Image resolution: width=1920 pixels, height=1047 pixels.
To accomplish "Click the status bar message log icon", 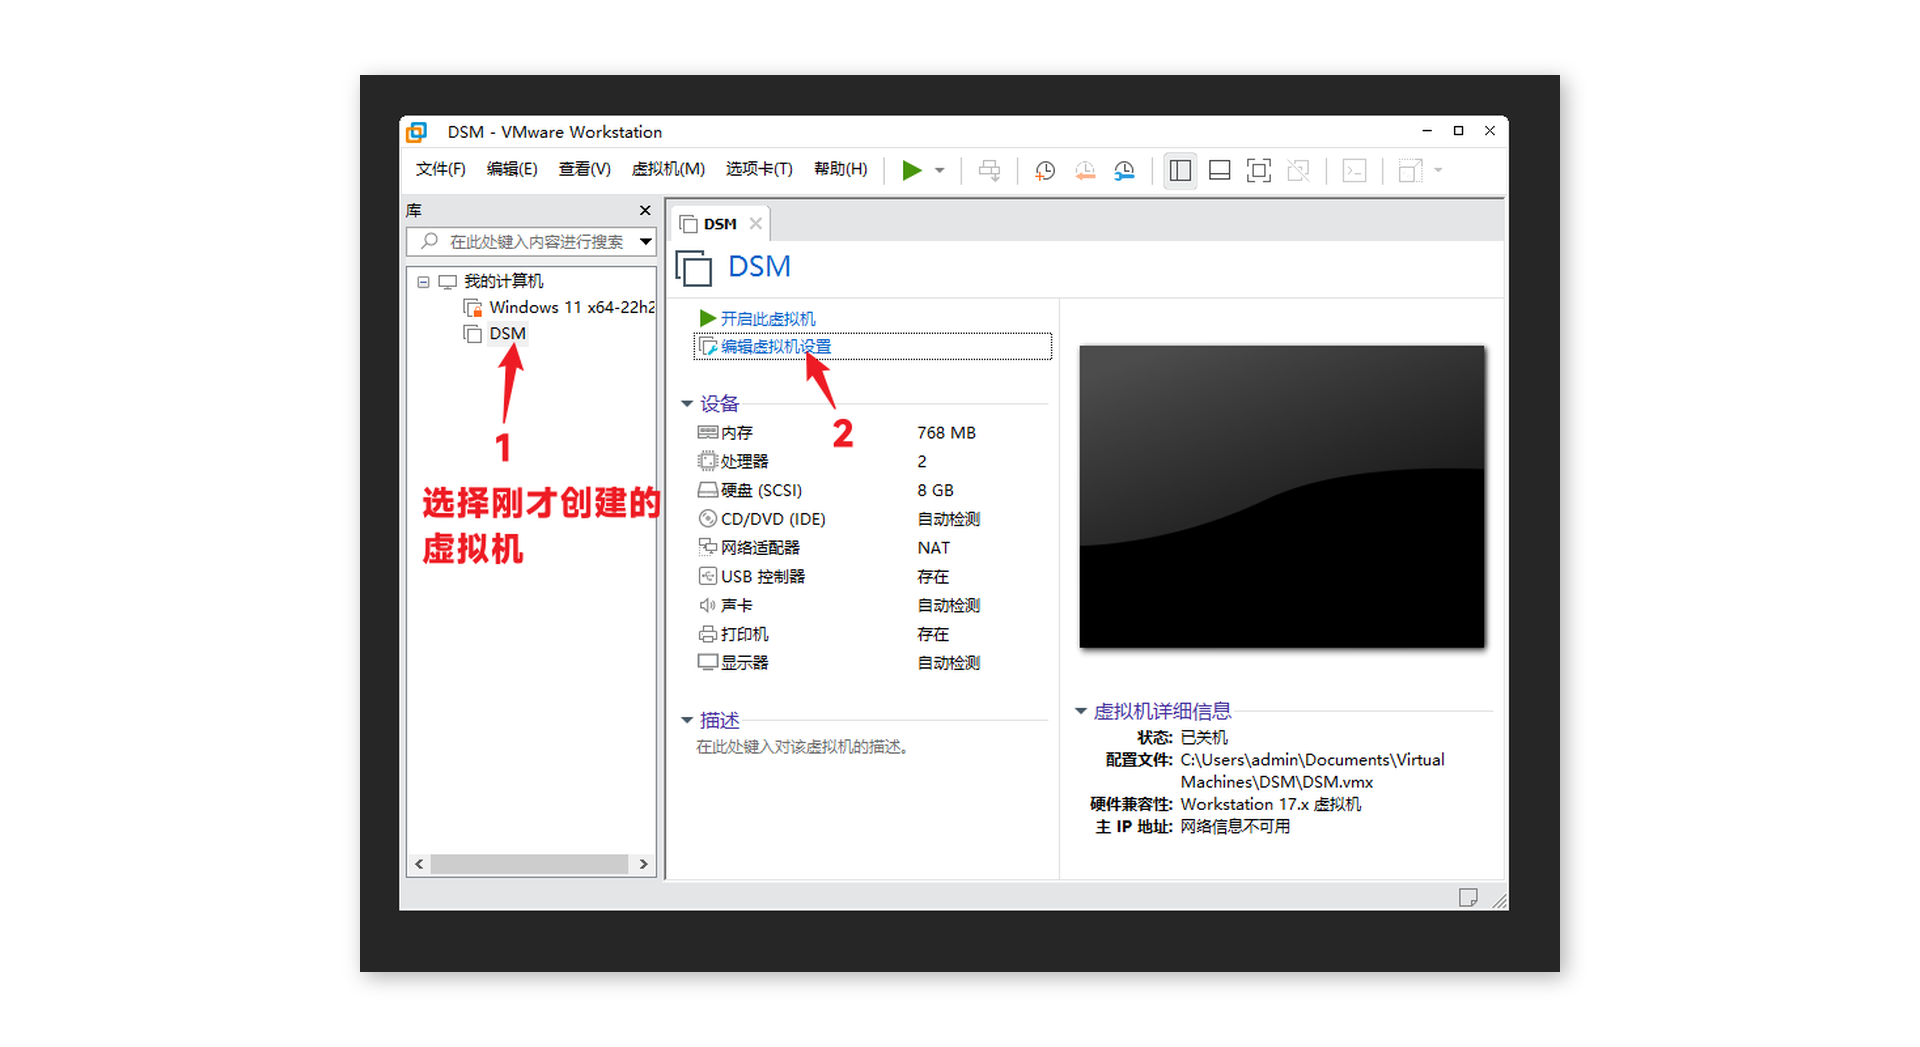I will (1468, 897).
